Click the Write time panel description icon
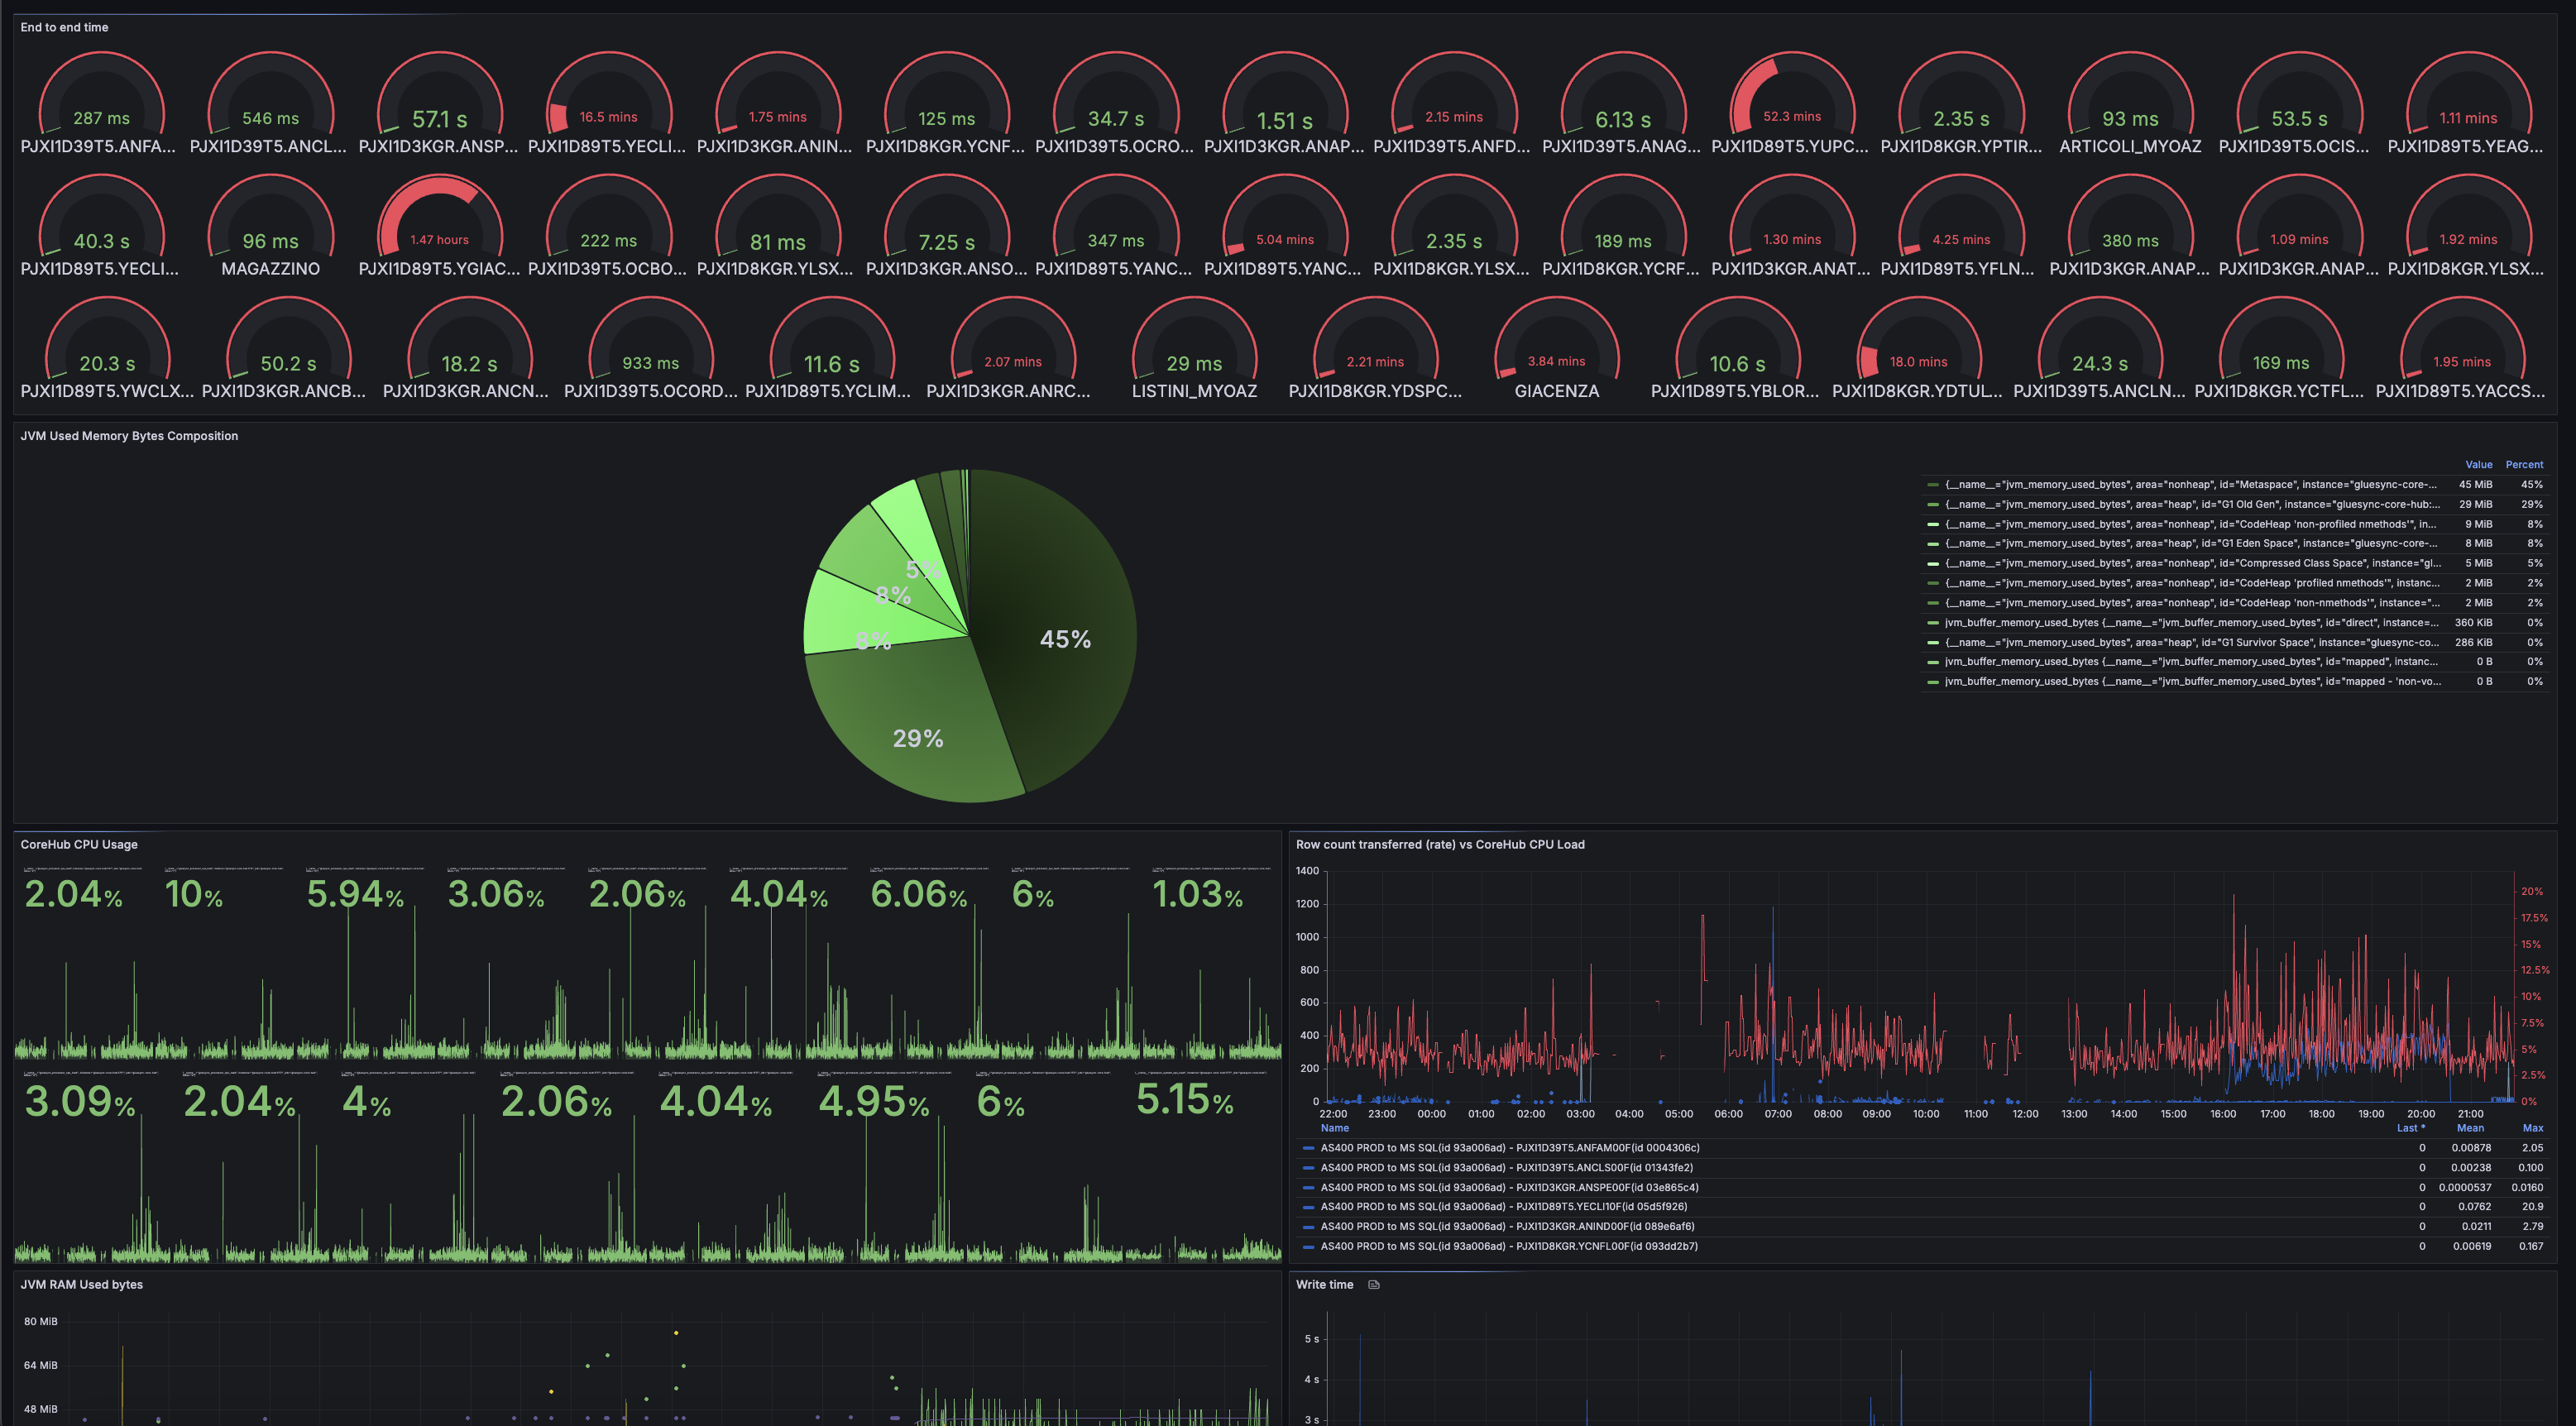Viewport: 2576px width, 1426px height. [x=1373, y=1285]
